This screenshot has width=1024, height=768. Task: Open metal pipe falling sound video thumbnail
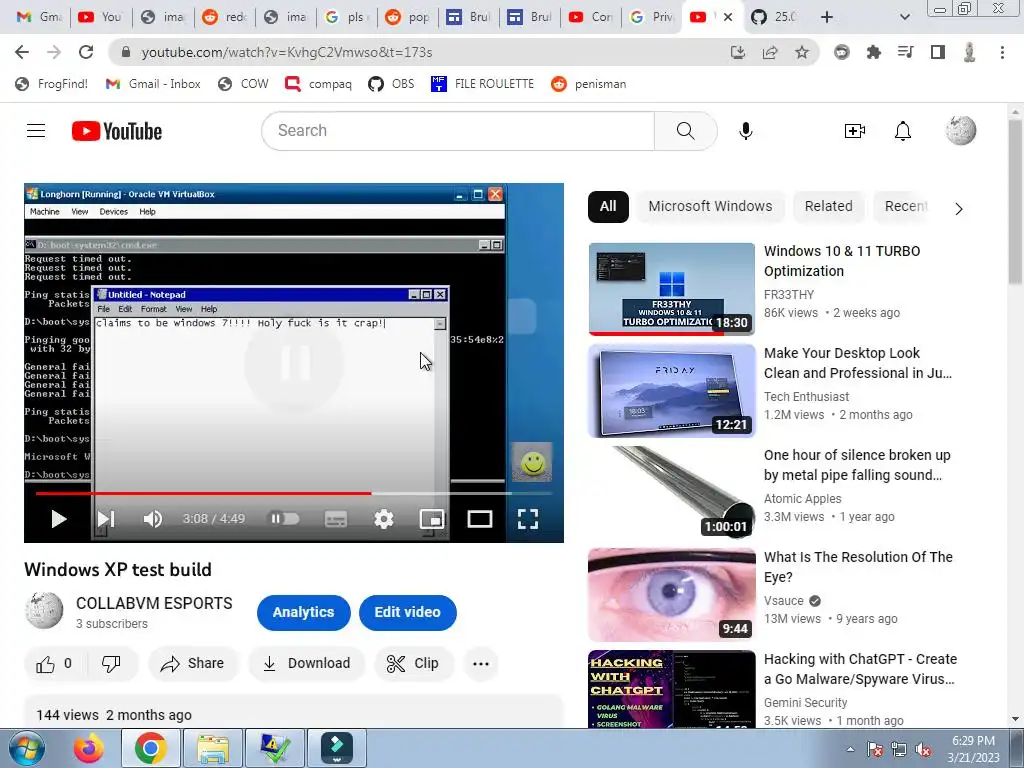671,492
